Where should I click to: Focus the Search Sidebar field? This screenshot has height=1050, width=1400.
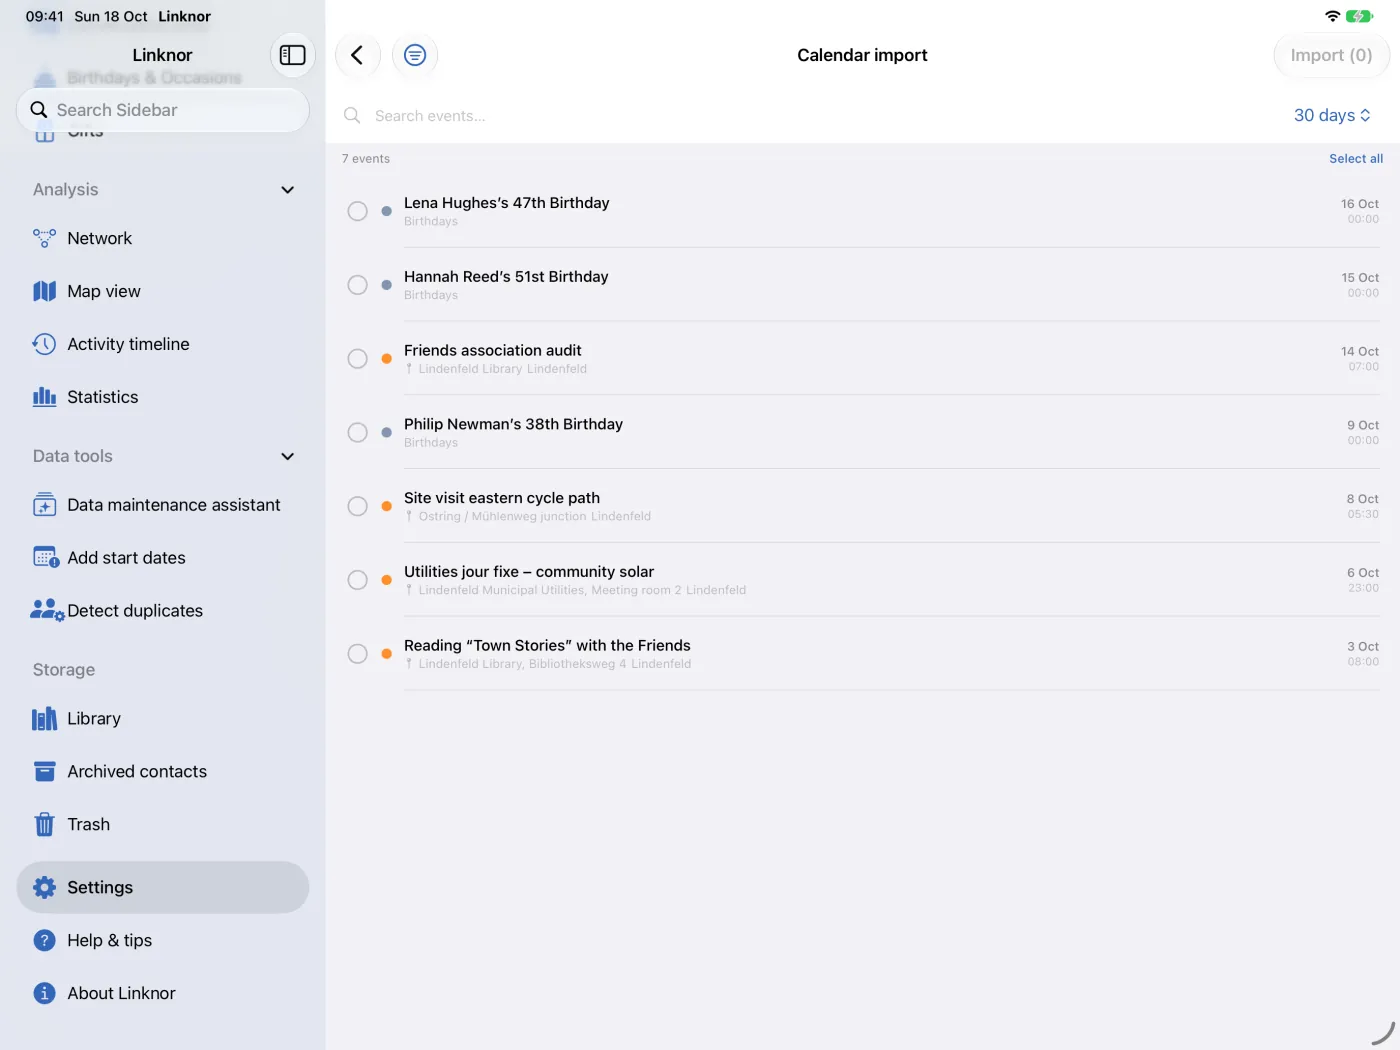[x=163, y=110]
